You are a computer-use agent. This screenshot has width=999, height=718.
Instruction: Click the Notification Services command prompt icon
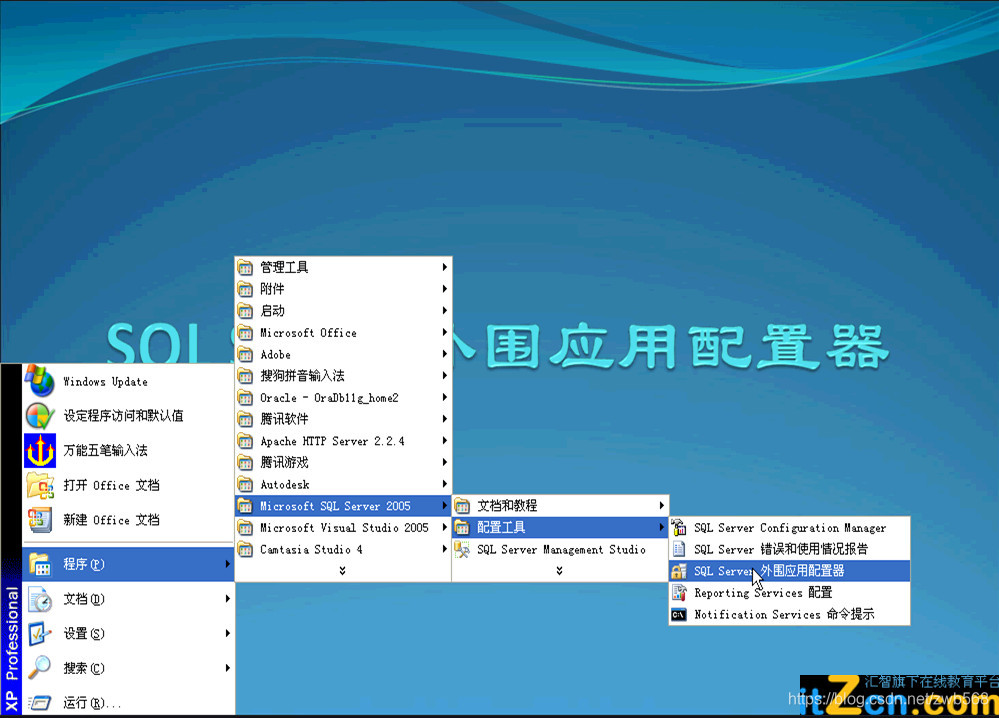point(679,614)
